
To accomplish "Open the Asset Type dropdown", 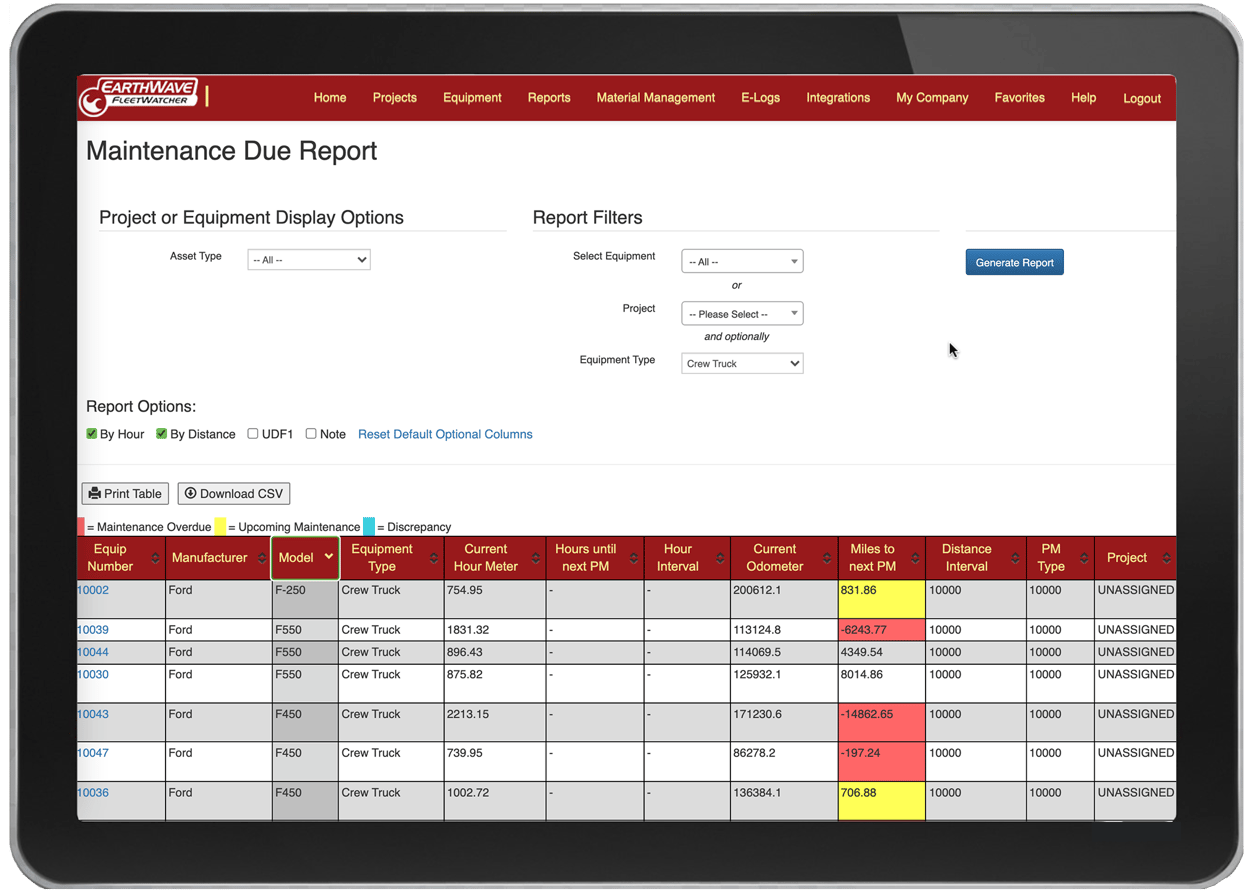I will click(308, 259).
